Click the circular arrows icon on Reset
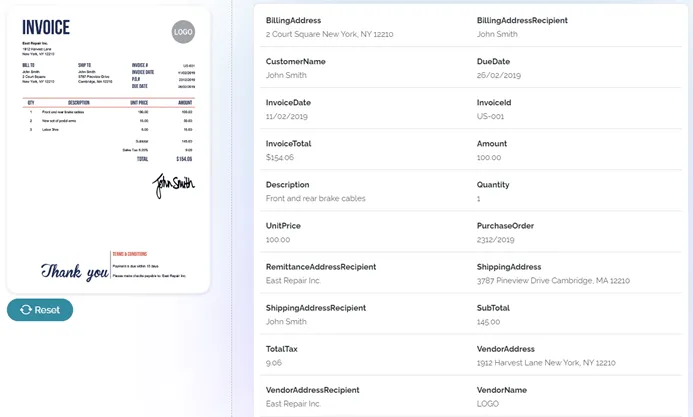The width and height of the screenshot is (693, 417). pos(26,310)
